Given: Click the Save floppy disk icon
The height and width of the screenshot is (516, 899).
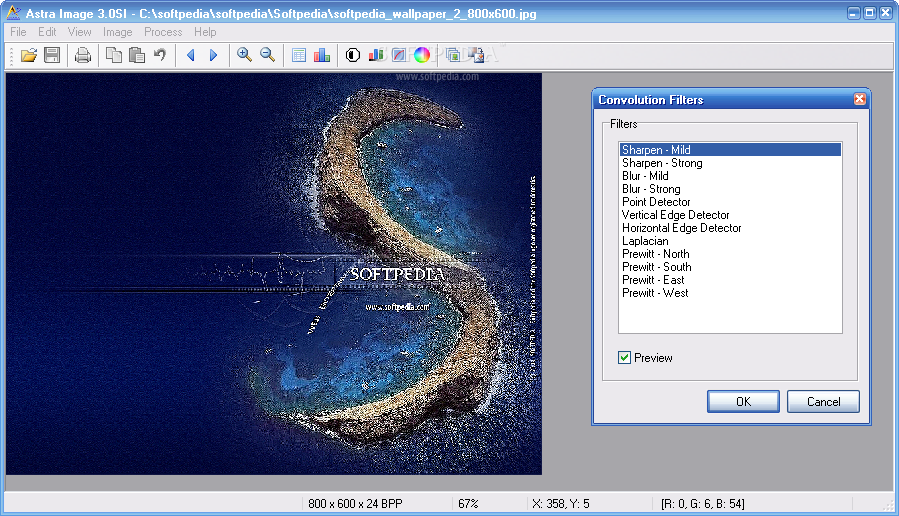Looking at the screenshot, I should coord(52,55).
